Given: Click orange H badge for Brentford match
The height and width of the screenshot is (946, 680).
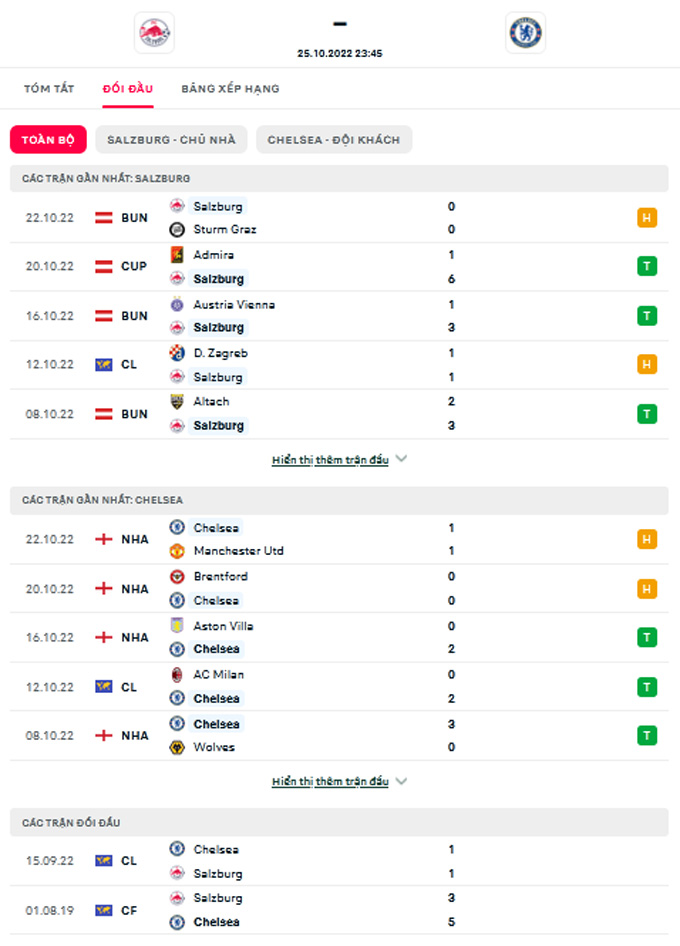Looking at the screenshot, I should pyautogui.click(x=647, y=589).
